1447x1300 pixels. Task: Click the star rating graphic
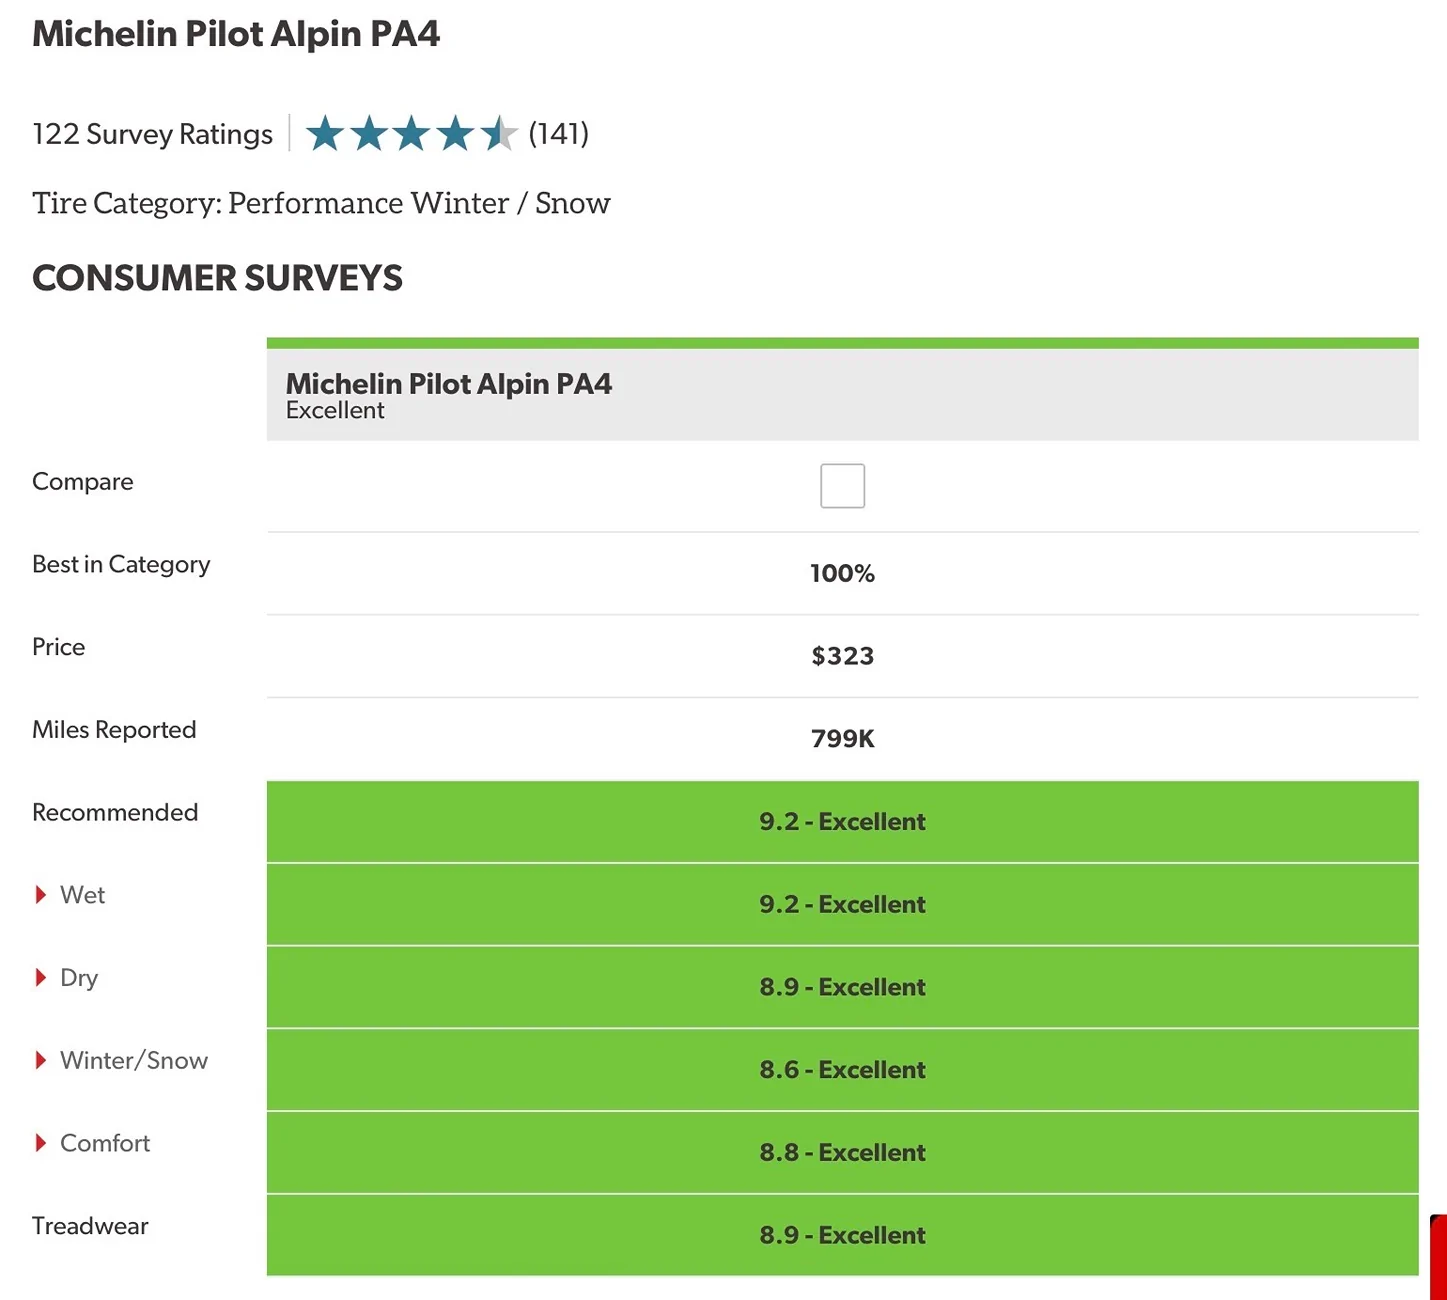[411, 133]
